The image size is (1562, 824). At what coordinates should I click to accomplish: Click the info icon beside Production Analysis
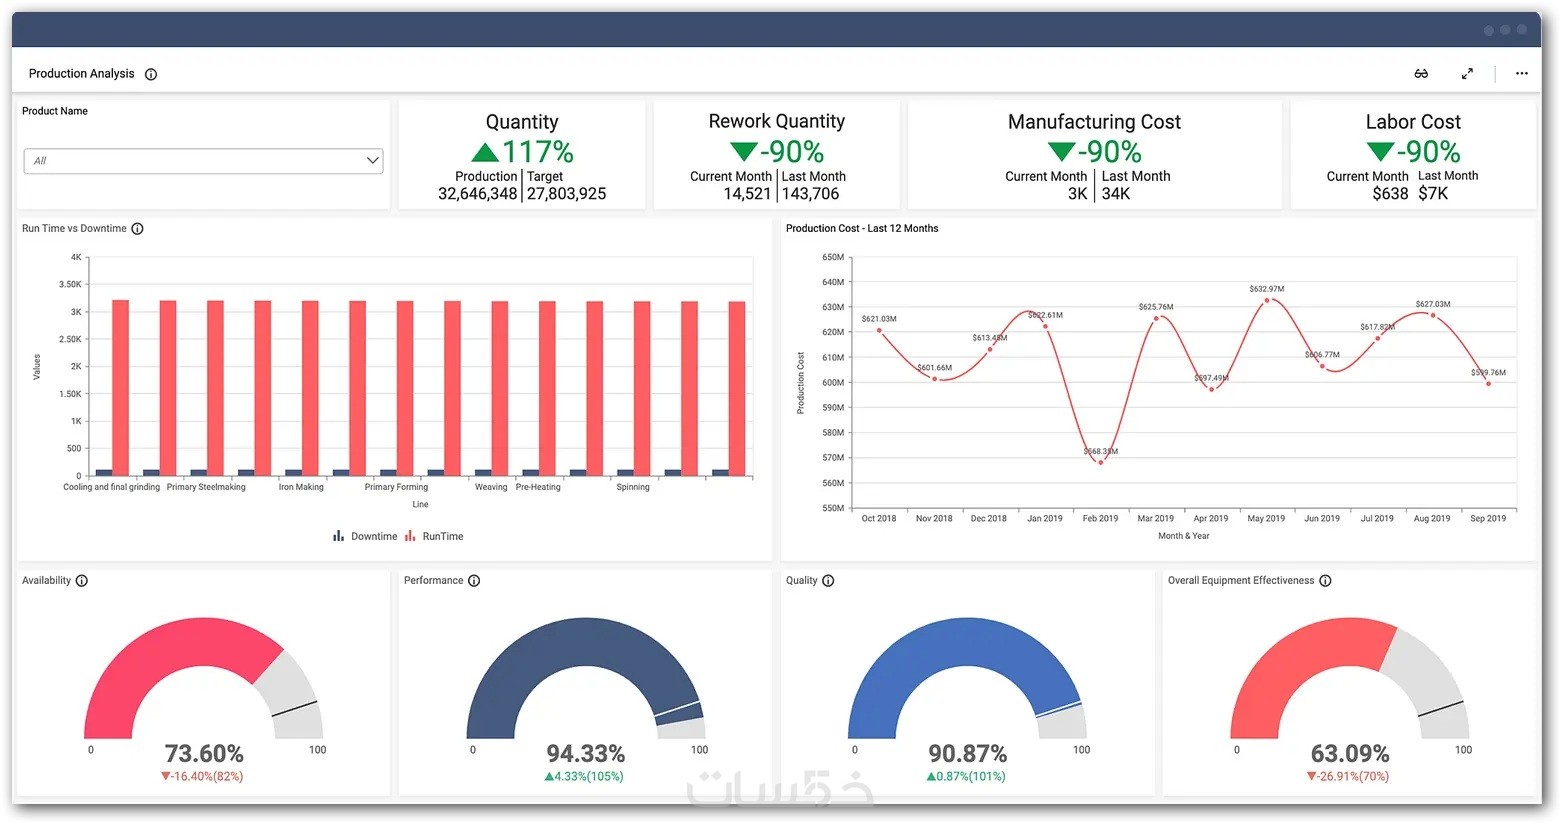(150, 73)
